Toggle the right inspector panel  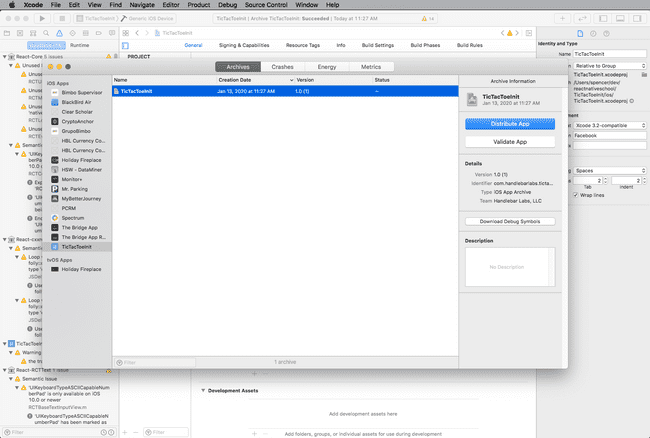click(x=637, y=18)
